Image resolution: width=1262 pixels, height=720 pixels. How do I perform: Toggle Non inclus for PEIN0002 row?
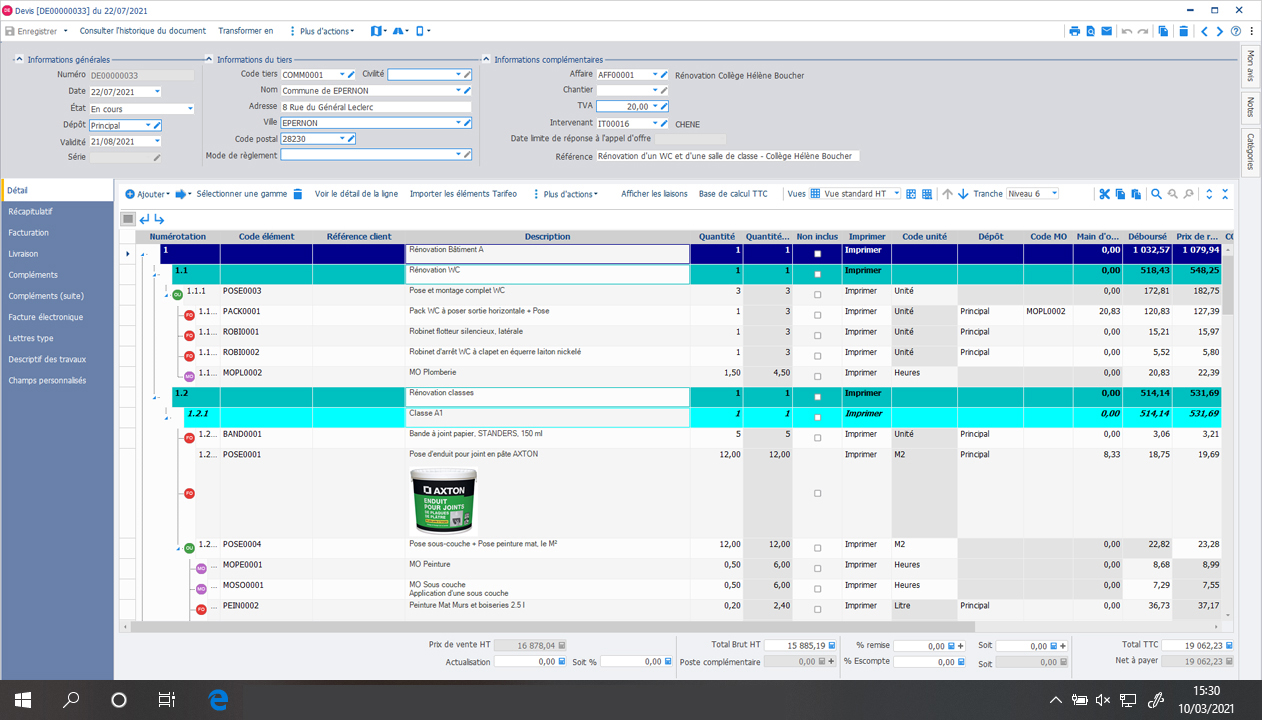pyautogui.click(x=817, y=609)
